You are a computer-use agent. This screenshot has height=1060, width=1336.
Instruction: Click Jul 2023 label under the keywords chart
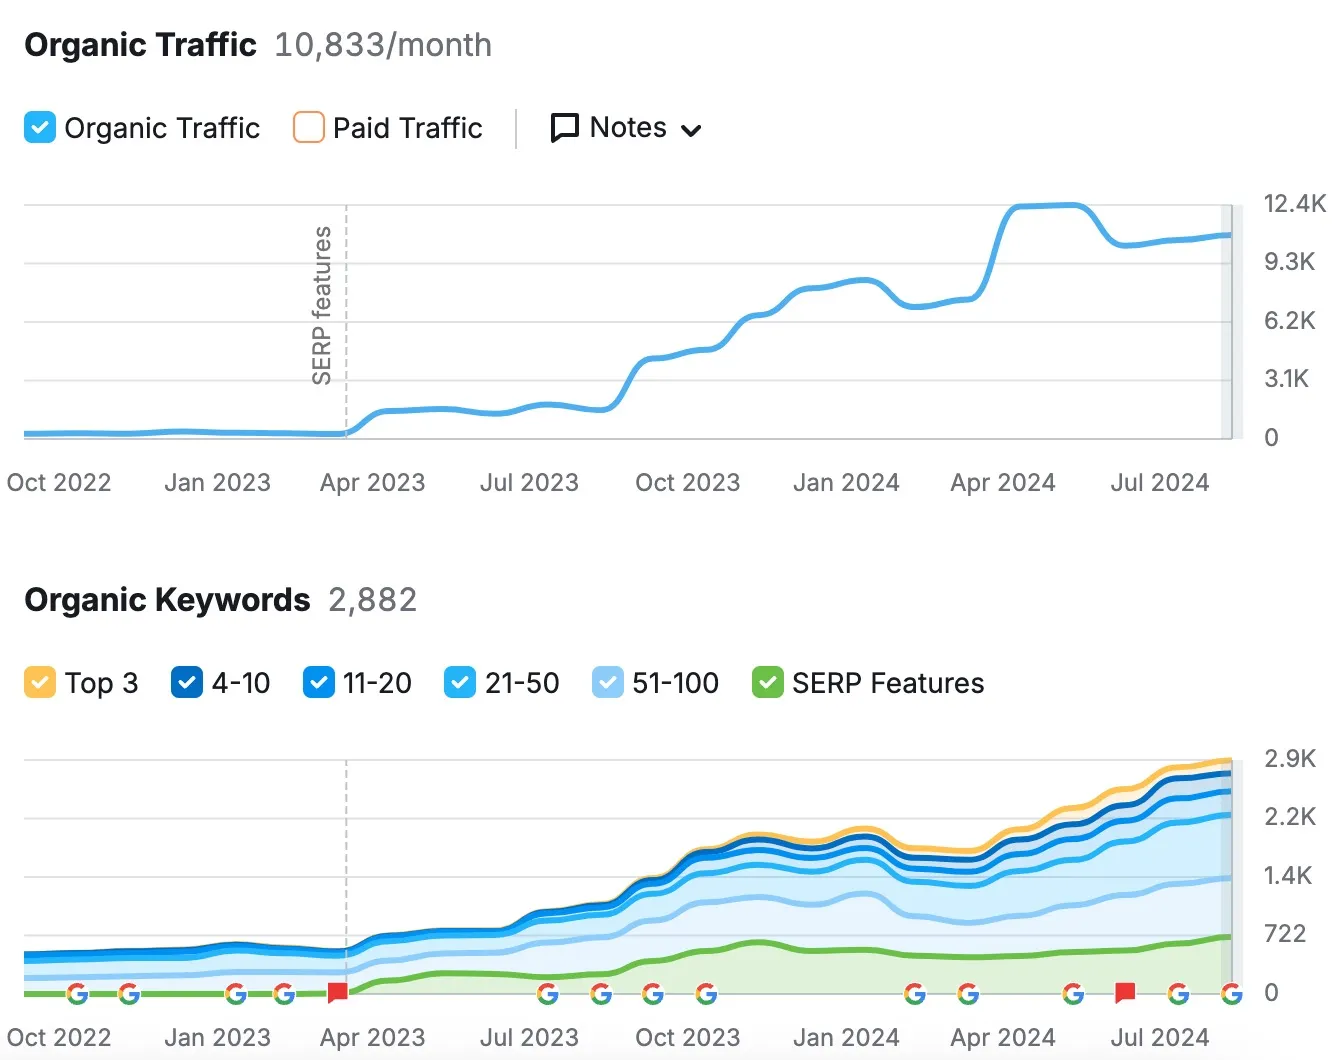coord(529,1038)
